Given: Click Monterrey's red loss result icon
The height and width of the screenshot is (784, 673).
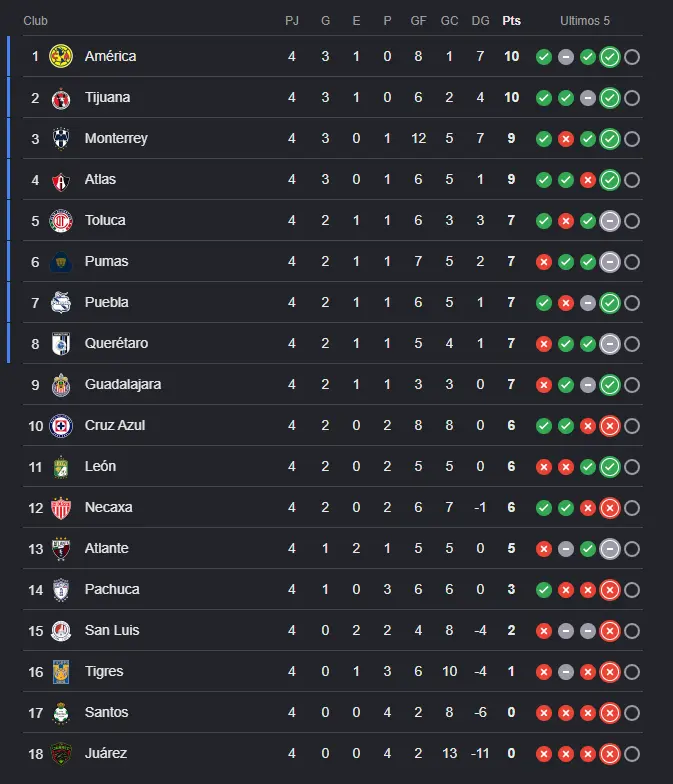Looking at the screenshot, I should click(566, 139).
